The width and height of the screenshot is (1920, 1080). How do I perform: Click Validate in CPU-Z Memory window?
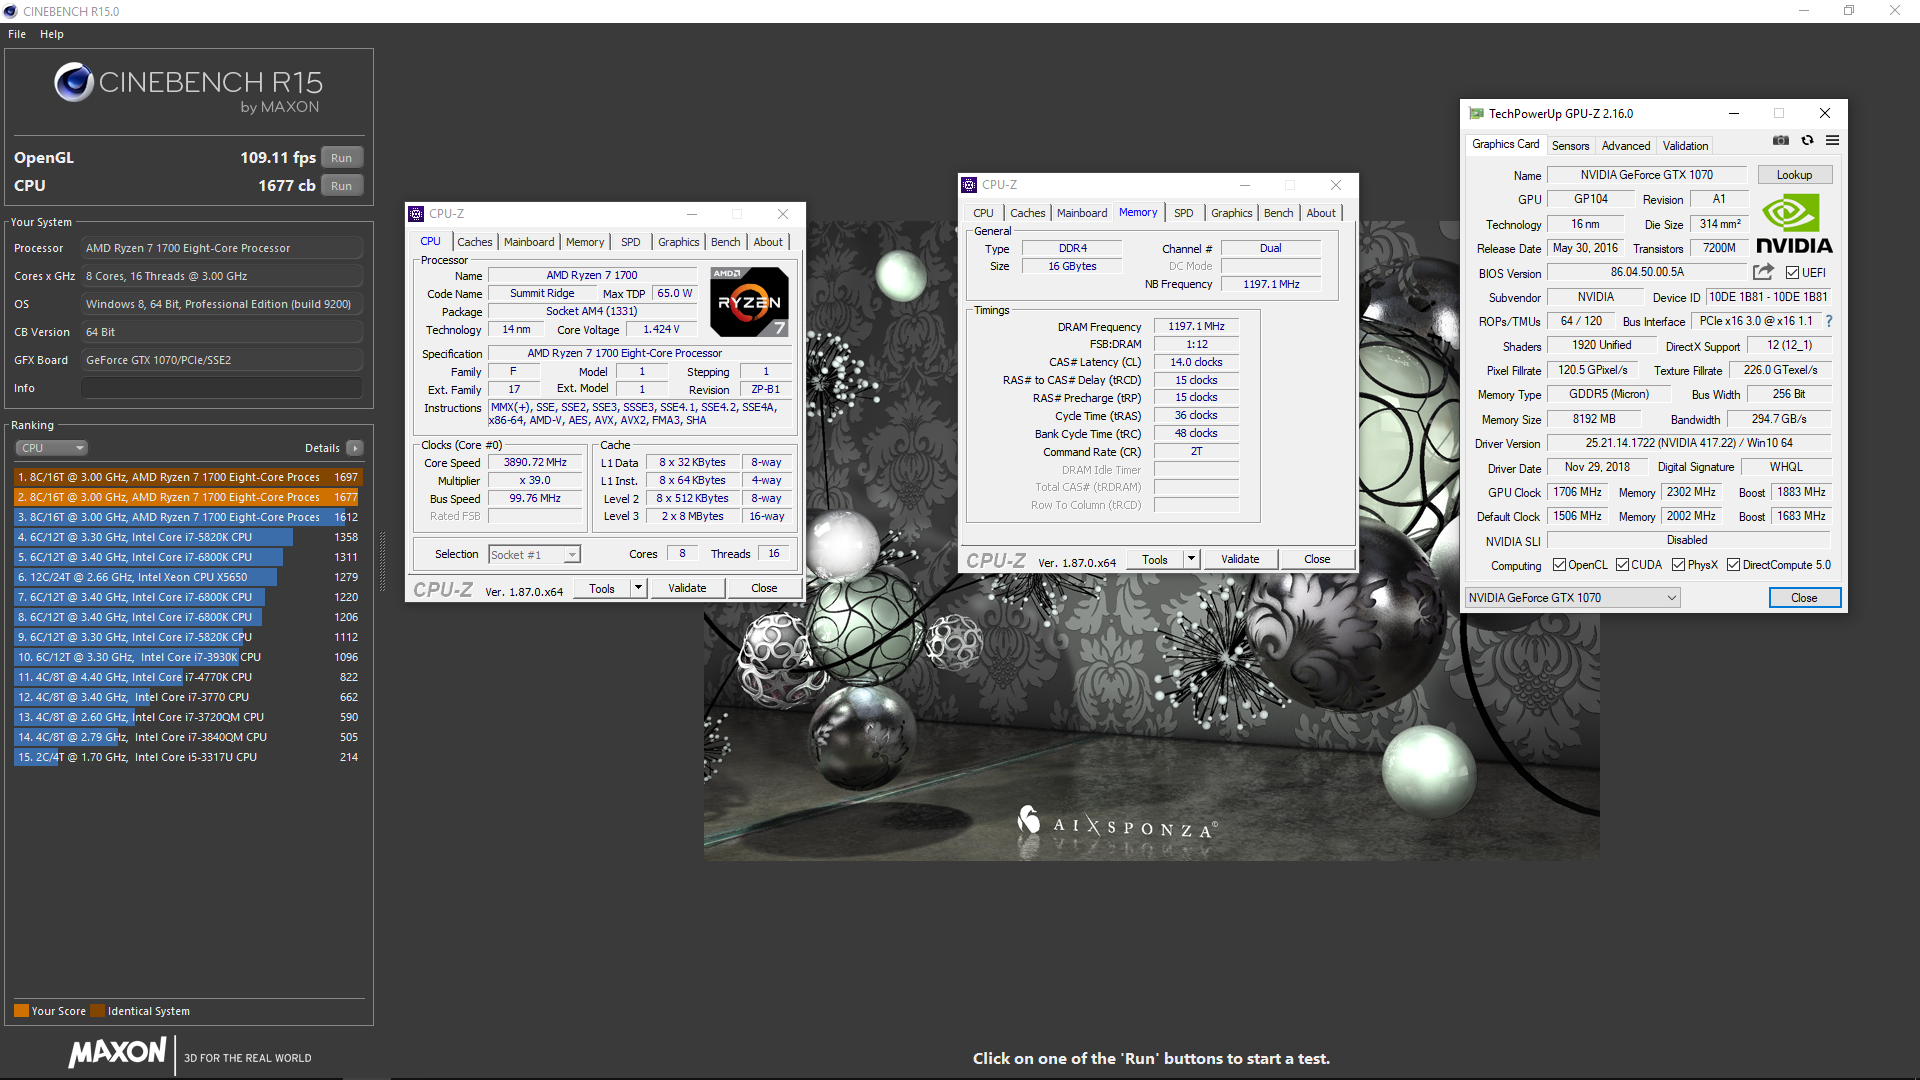(x=1240, y=559)
